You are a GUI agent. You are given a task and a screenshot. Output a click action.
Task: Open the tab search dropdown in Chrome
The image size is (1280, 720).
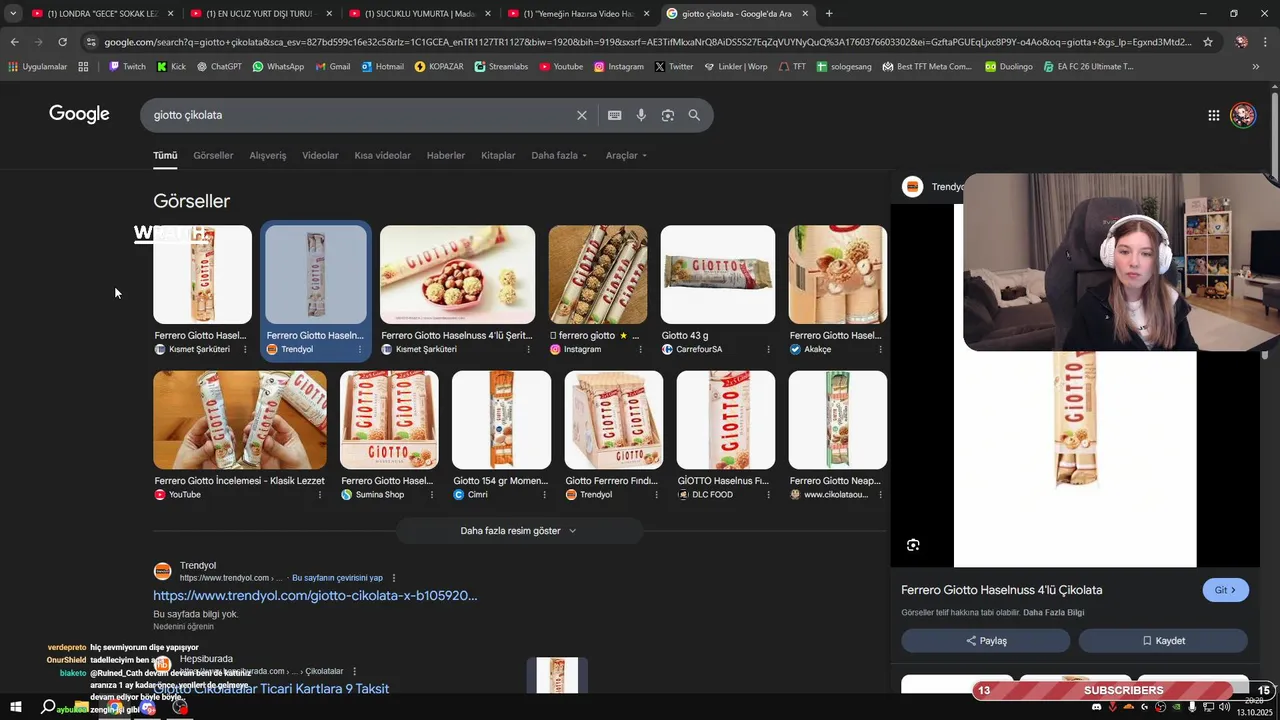tap(13, 14)
